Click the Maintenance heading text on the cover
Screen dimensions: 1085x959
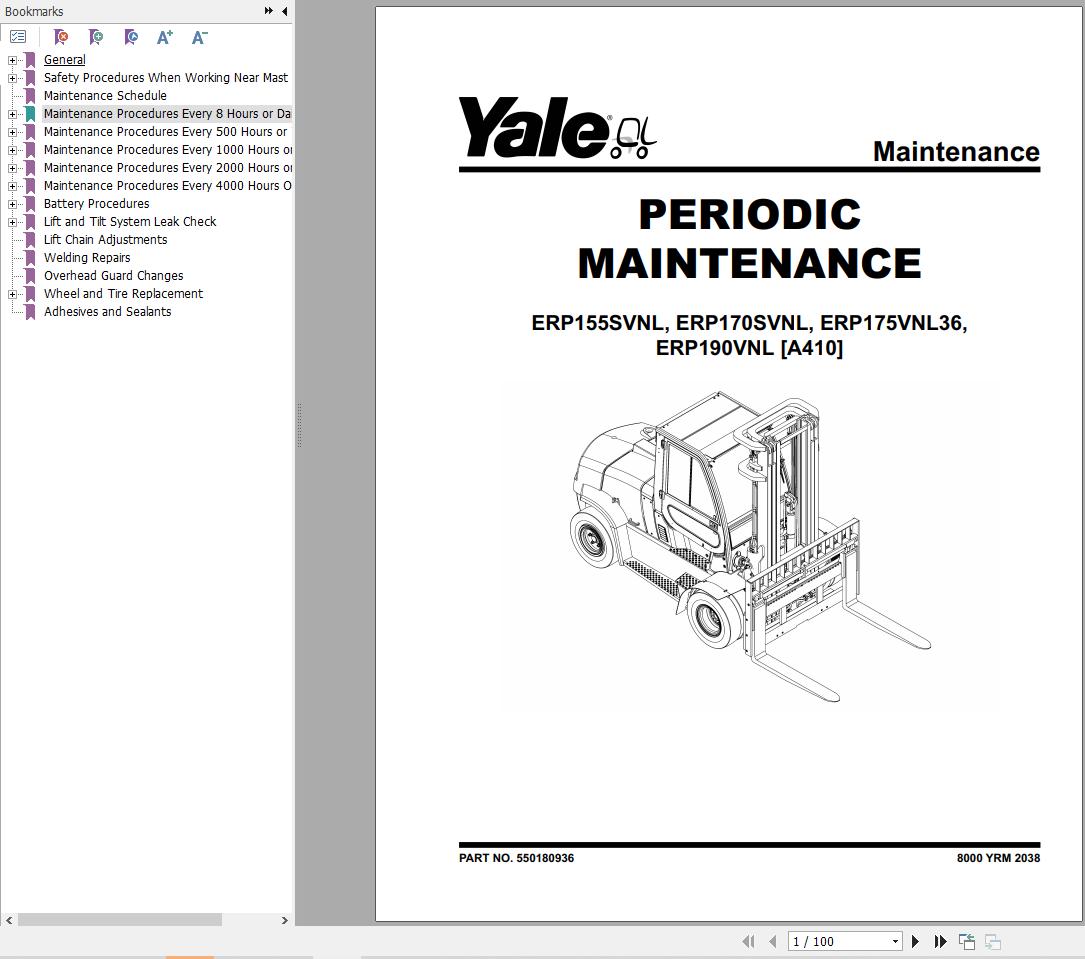point(956,152)
